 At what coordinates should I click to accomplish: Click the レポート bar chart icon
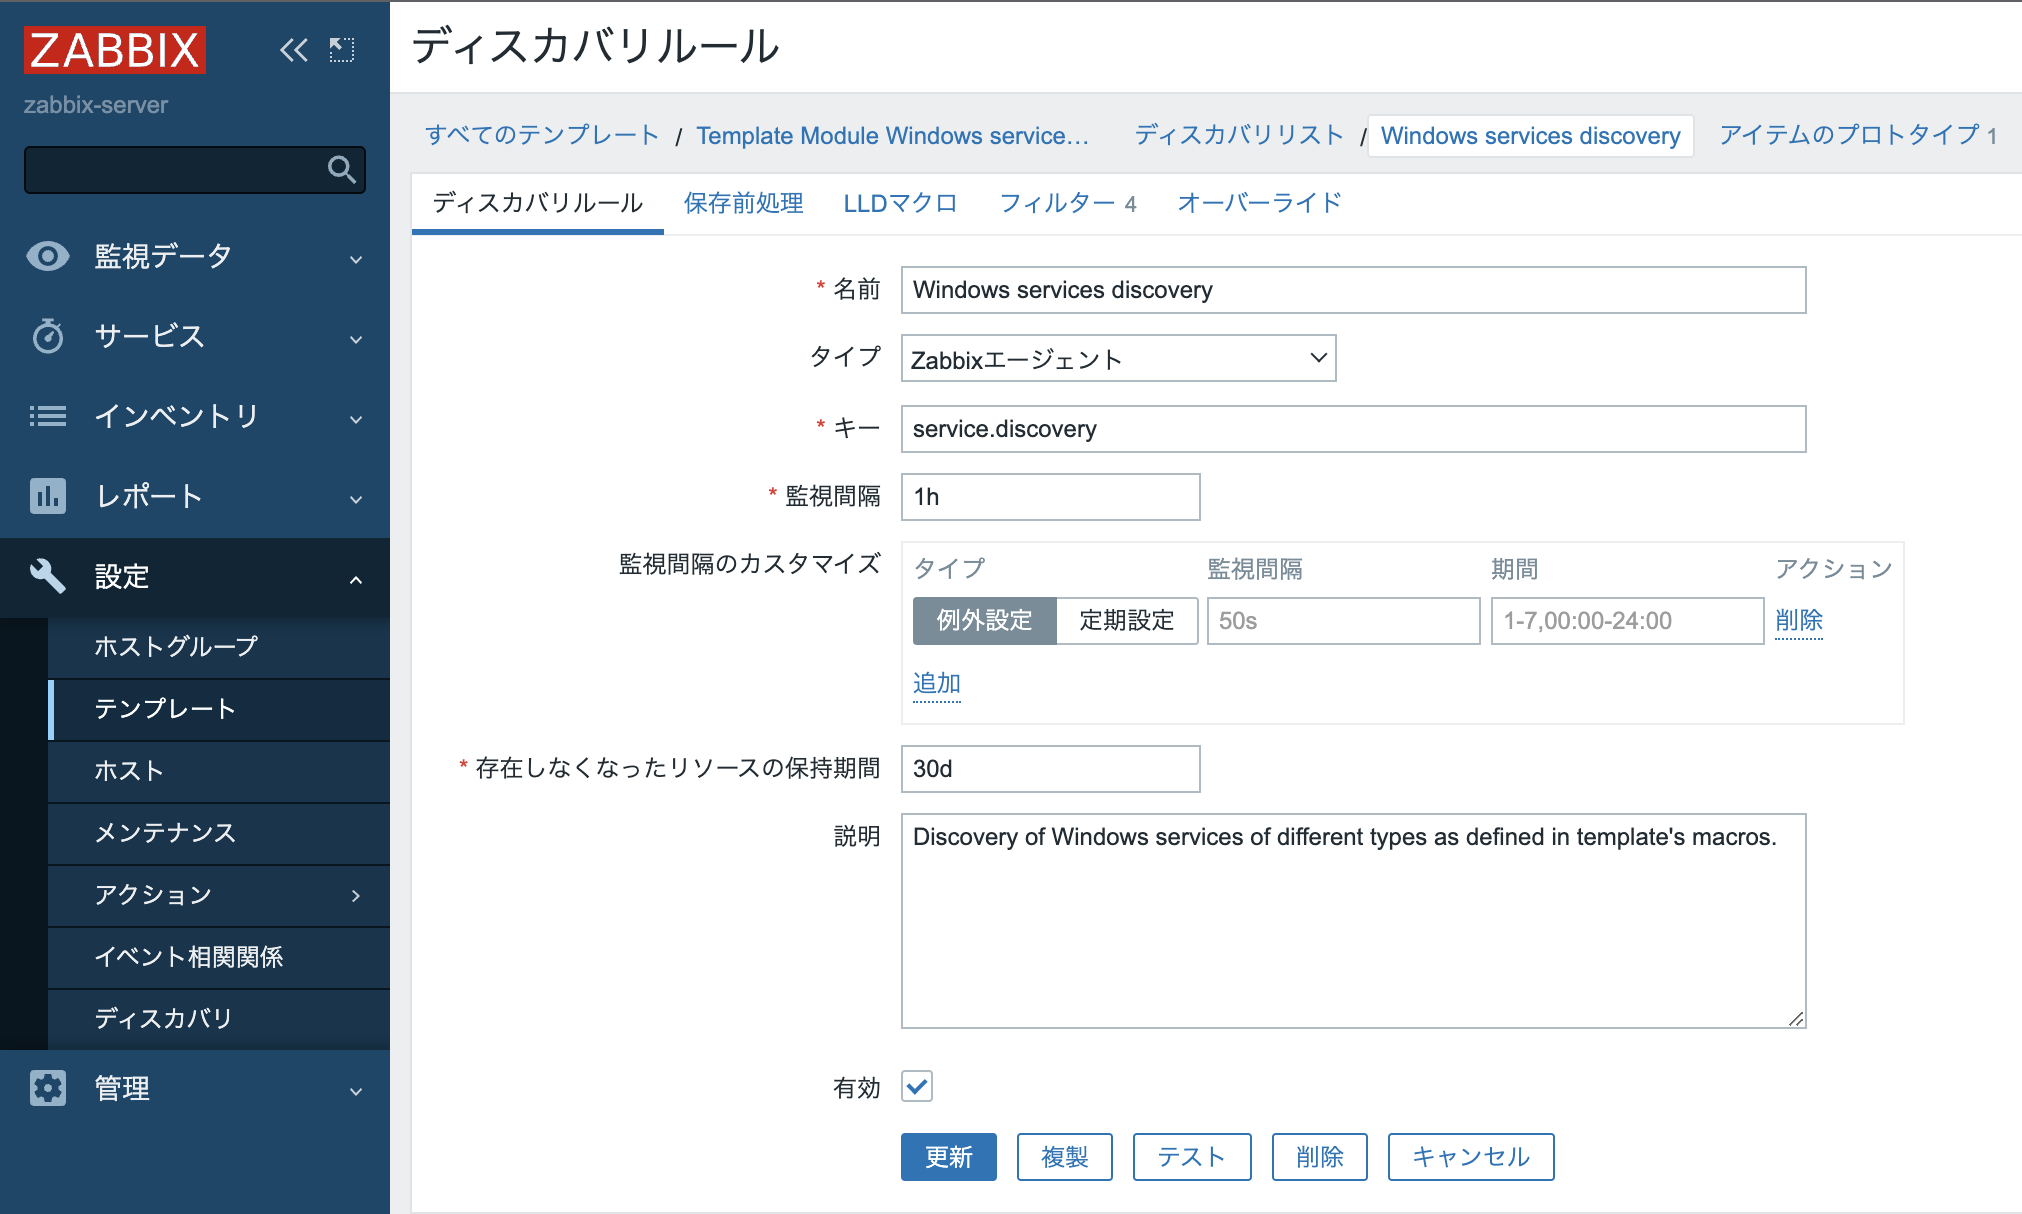pos(47,496)
